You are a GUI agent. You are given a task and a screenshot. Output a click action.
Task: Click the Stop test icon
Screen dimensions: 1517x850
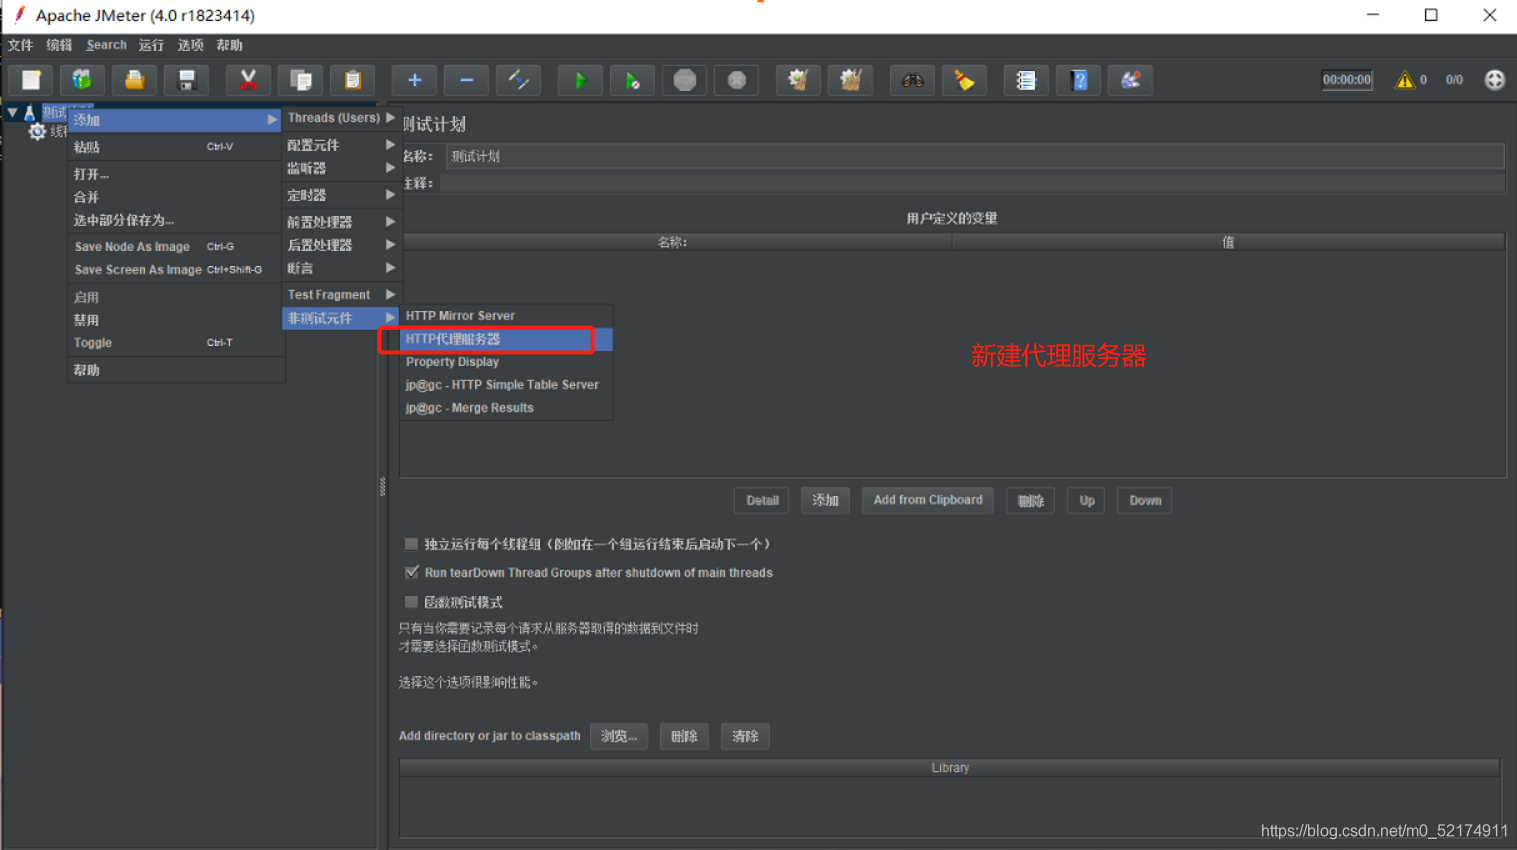(x=685, y=80)
